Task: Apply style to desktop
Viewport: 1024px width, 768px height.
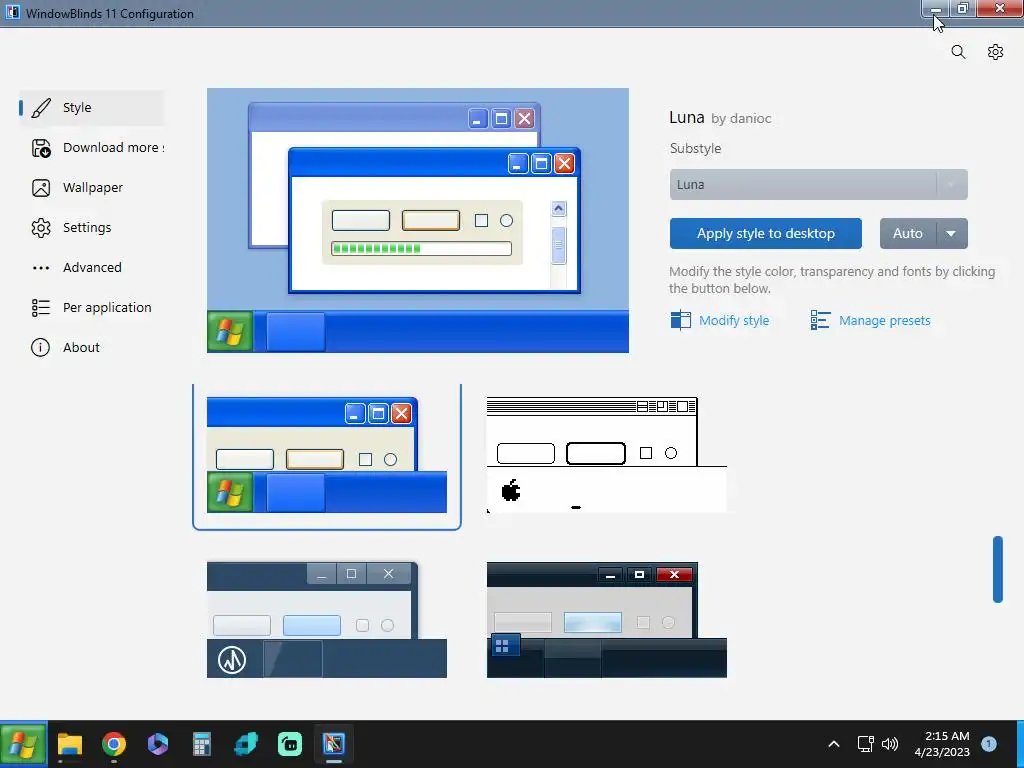Action: pos(765,234)
